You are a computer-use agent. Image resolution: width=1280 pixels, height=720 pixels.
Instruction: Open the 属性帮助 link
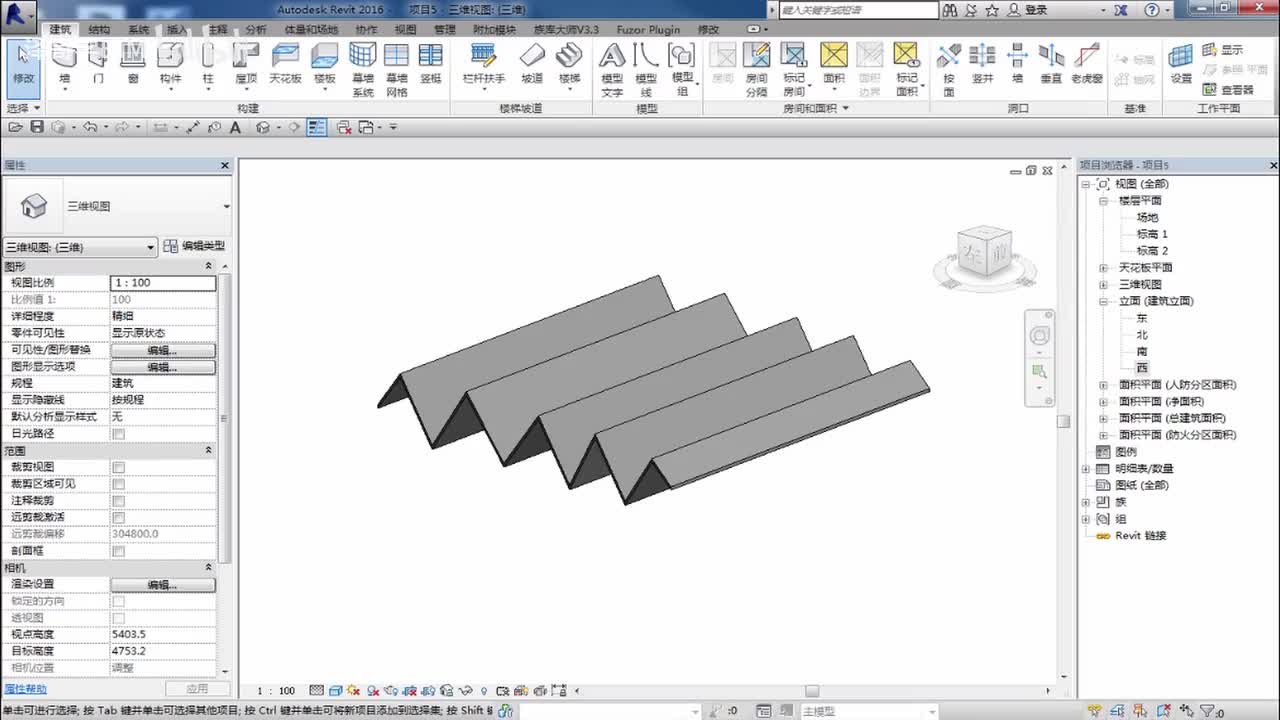tap(25, 689)
